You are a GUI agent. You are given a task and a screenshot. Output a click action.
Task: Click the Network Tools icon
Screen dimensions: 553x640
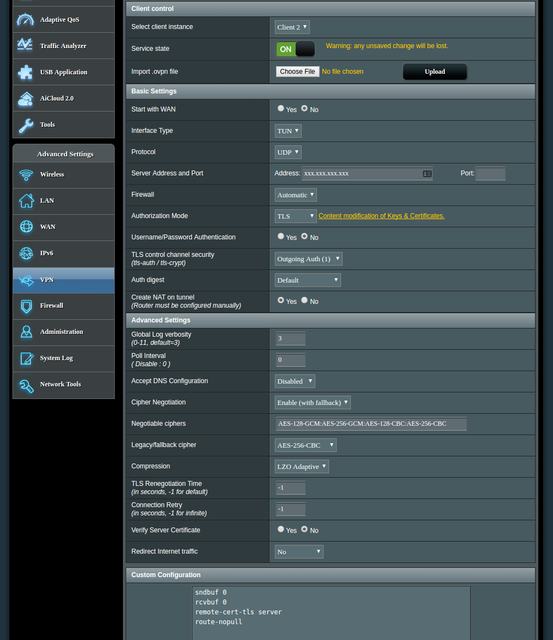[x=27, y=385]
